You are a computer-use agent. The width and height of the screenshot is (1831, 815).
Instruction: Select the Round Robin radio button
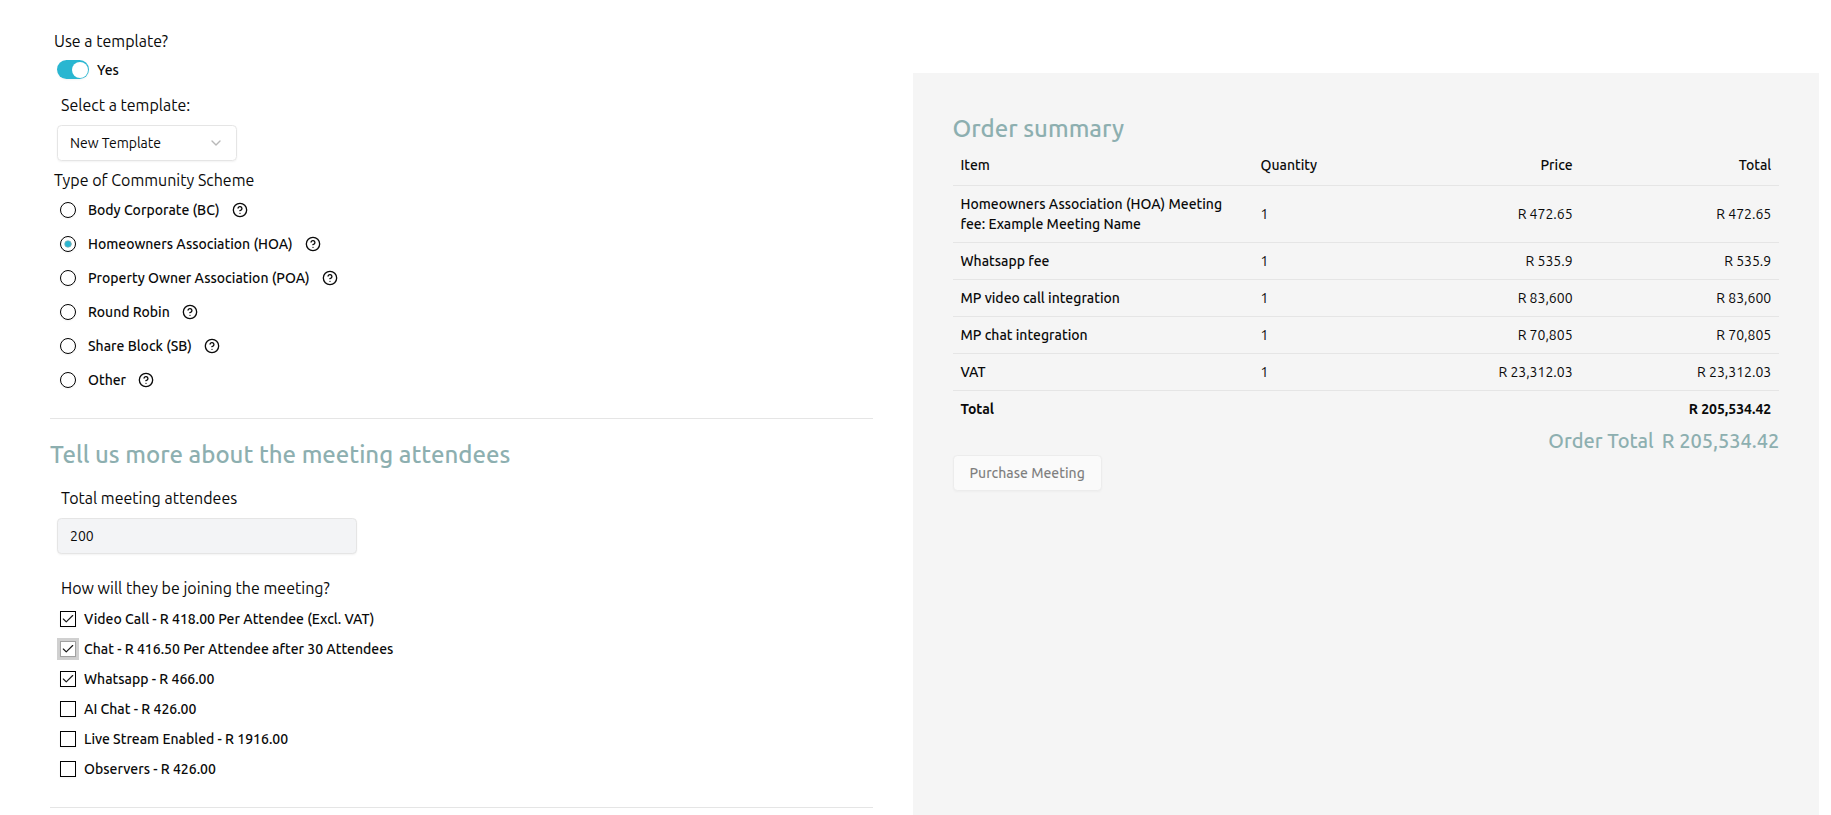tap(68, 312)
